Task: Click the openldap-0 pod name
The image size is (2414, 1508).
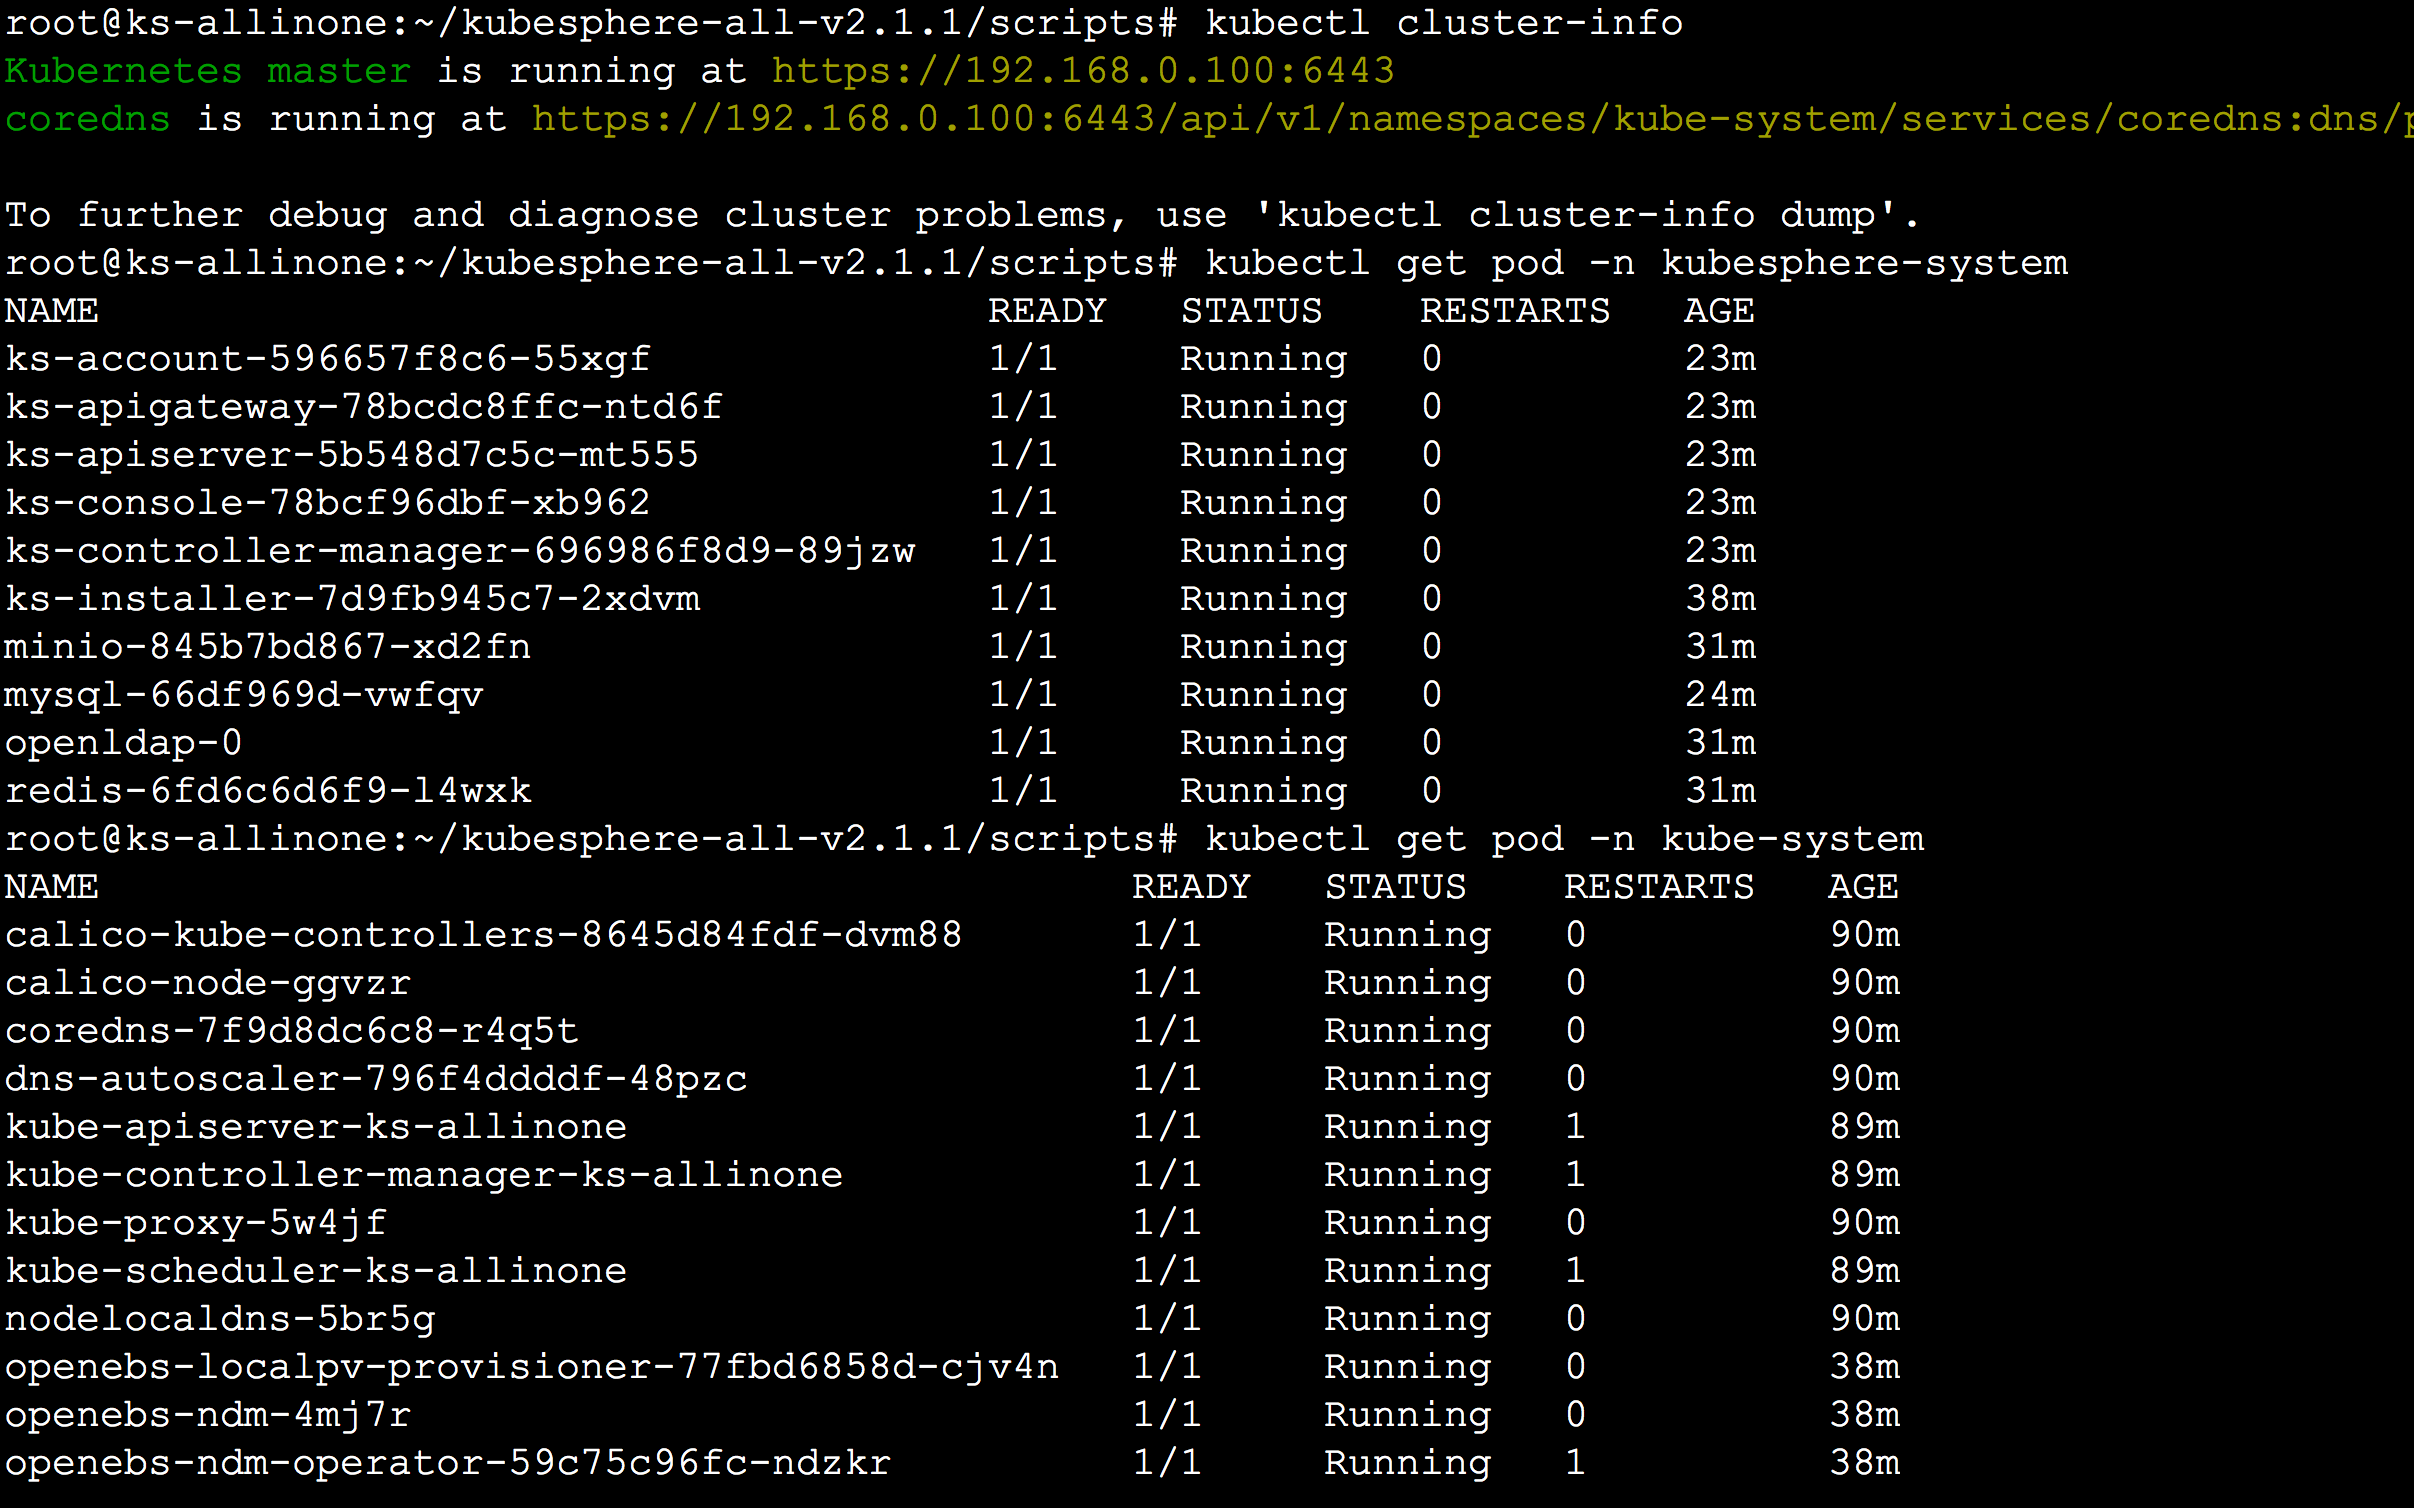Action: click(x=124, y=743)
